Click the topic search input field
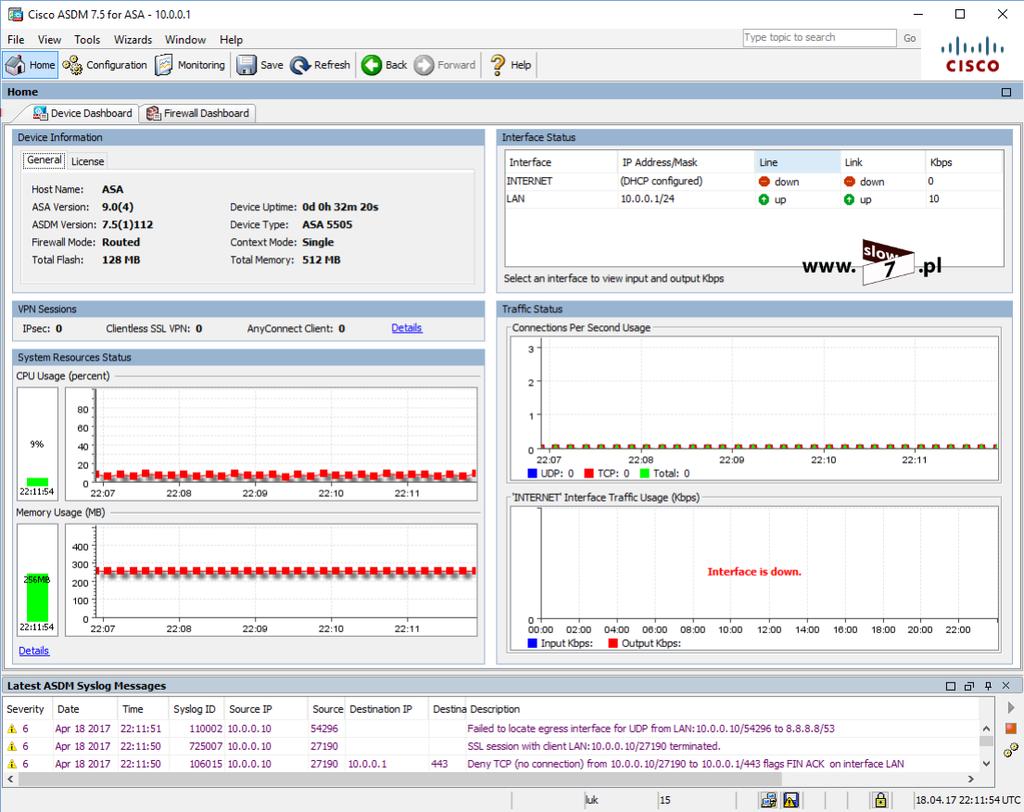Screen dimensions: 1024x812 pos(820,38)
